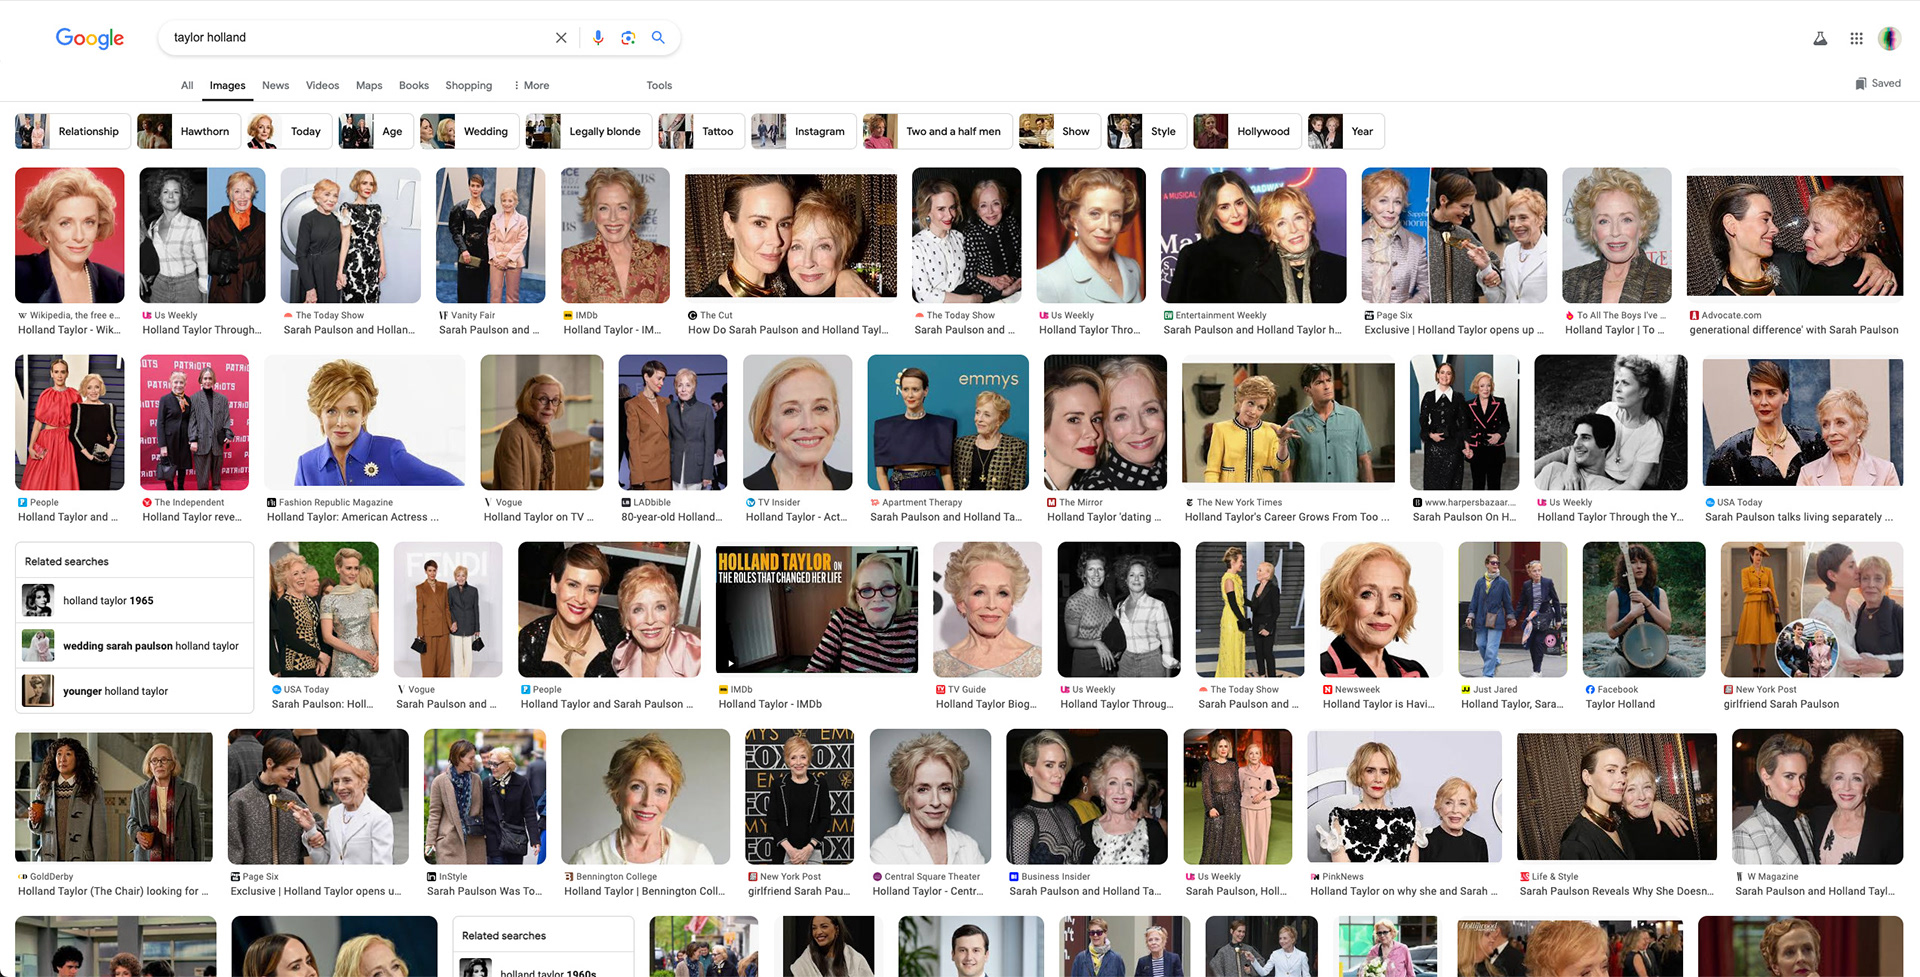Expand the More search categories menu
1920x977 pixels.
[531, 85]
